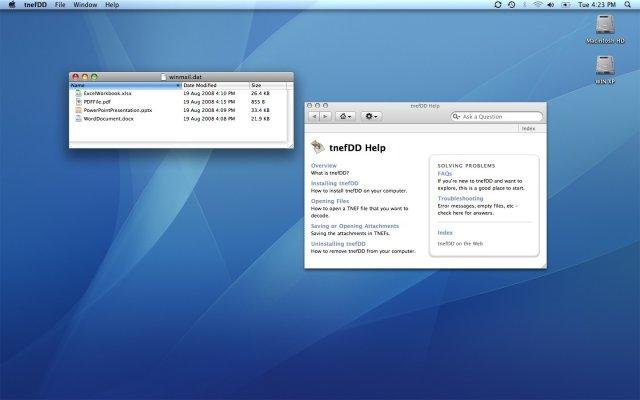The width and height of the screenshot is (640, 400).
Task: Click the 19 Aug 2008 4:15 PM date cell
Action: coord(209,102)
